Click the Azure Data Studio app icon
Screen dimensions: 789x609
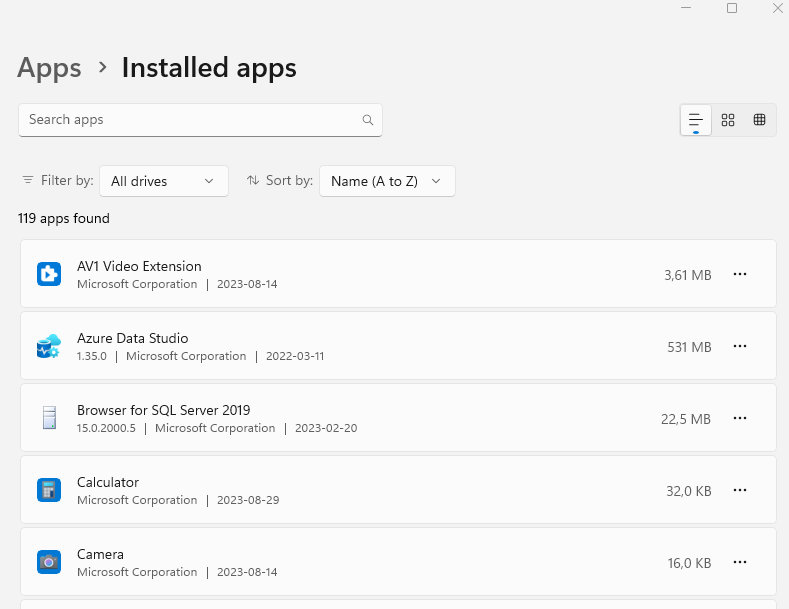49,346
